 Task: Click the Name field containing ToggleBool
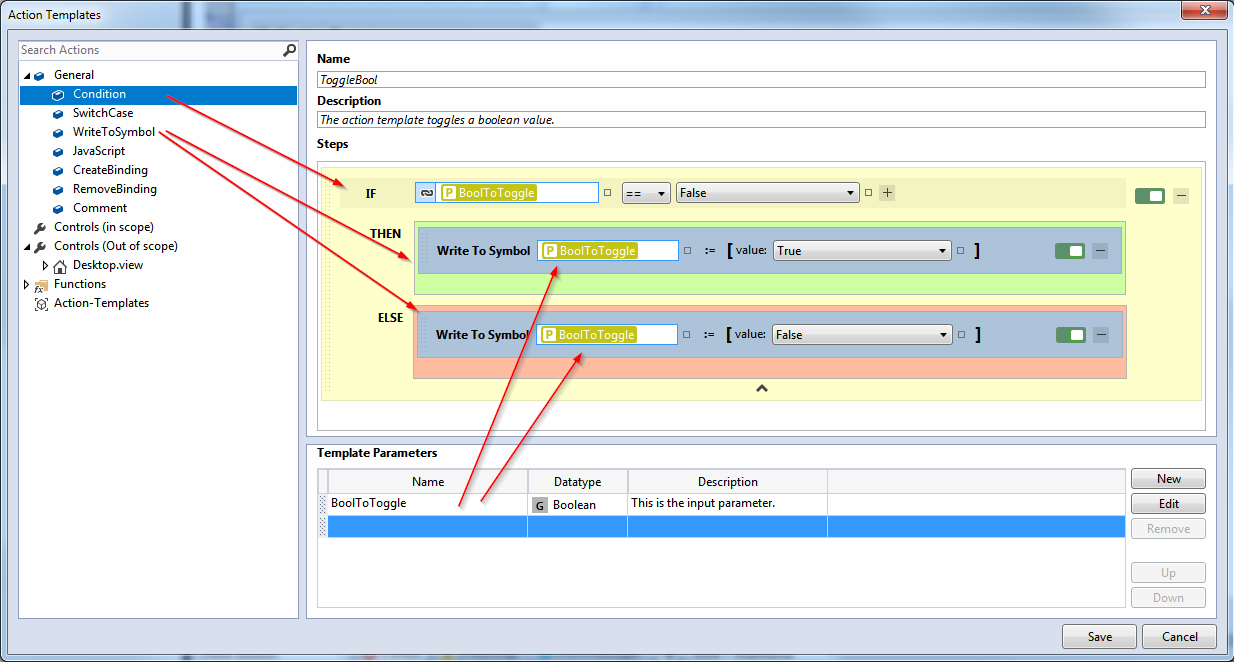pyautogui.click(x=761, y=79)
